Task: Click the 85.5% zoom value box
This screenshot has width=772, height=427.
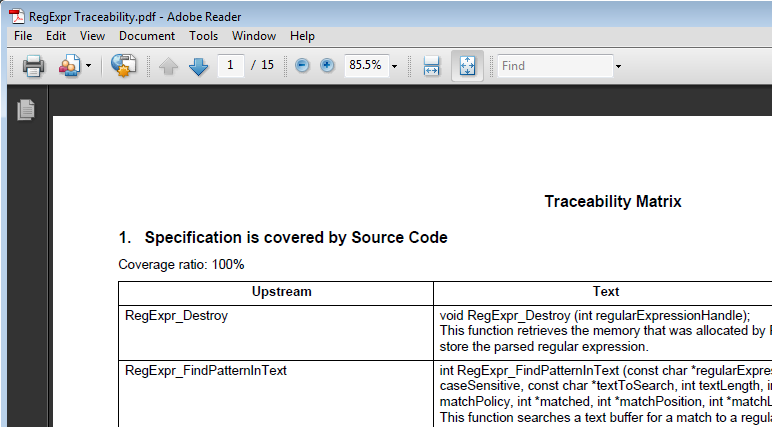Action: (x=365, y=65)
